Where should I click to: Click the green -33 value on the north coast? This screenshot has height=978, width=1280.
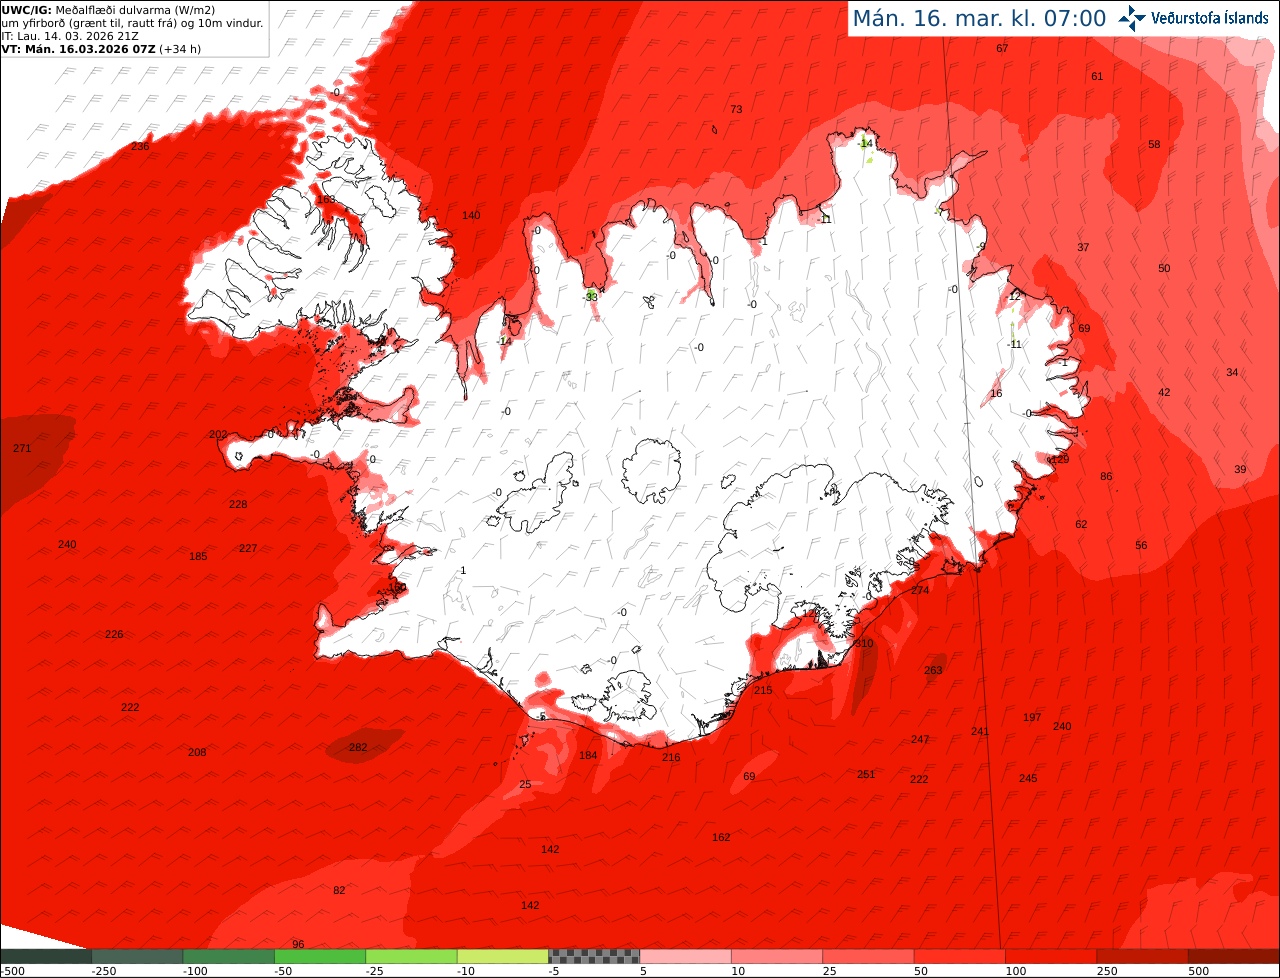591,297
